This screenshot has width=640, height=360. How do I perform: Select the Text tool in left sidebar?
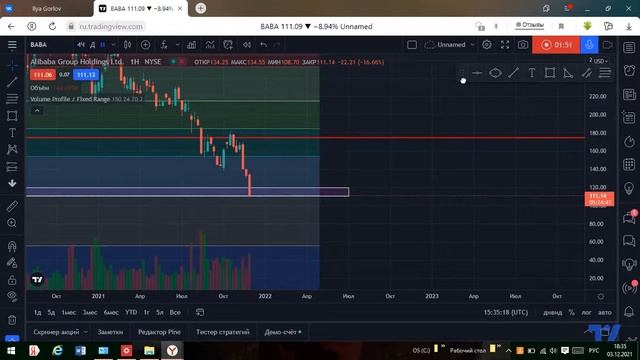pos(12,133)
